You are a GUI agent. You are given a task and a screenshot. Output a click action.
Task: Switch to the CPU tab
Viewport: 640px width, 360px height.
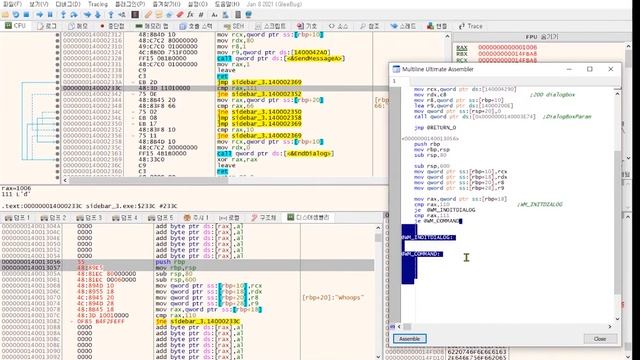tap(16, 25)
